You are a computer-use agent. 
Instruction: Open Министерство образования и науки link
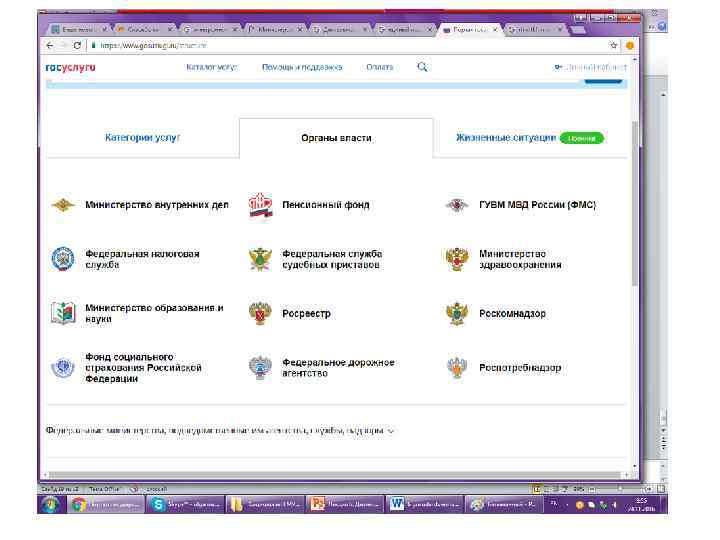[154, 313]
